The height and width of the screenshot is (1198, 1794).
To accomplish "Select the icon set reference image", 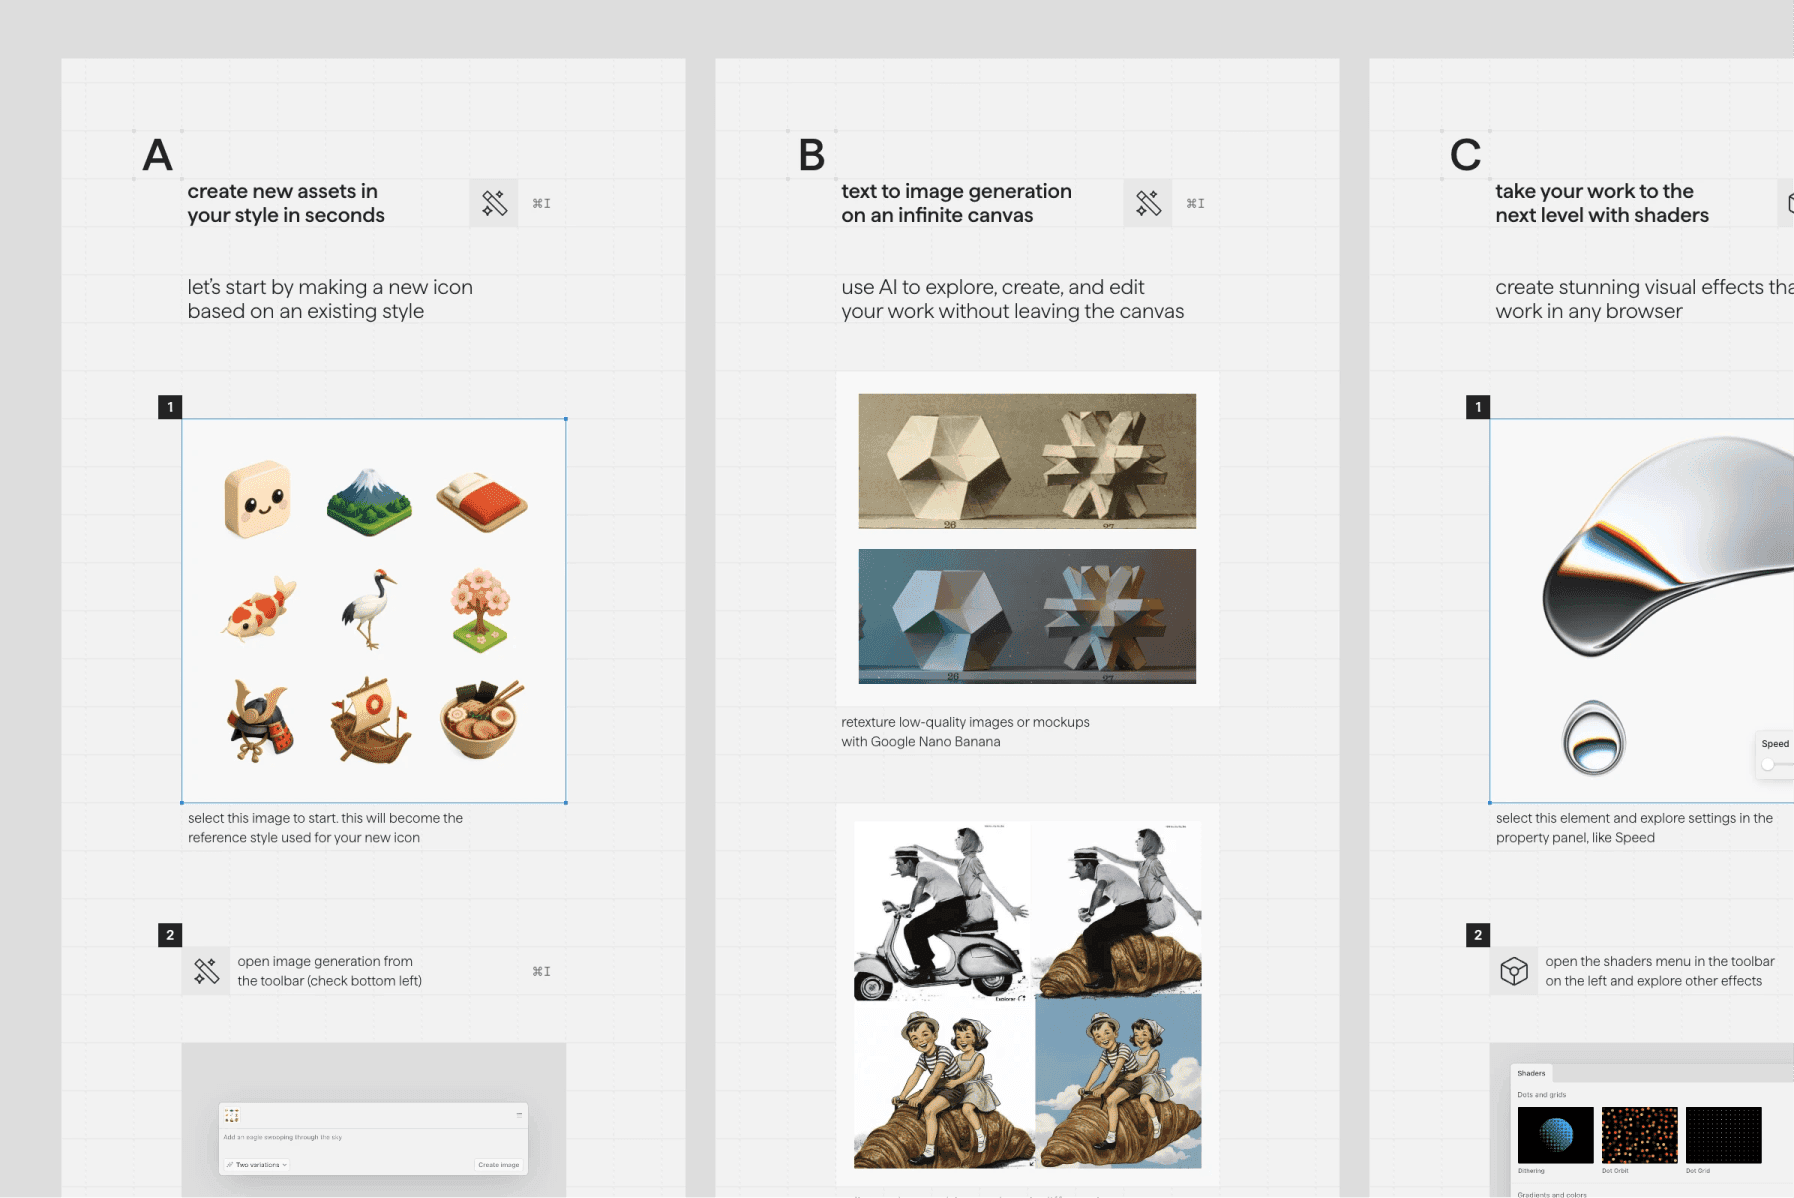I will point(374,611).
